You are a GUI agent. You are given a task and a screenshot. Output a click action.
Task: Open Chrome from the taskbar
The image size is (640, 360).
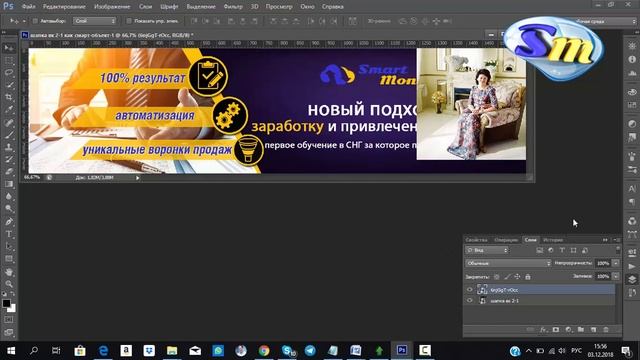(x=264, y=351)
